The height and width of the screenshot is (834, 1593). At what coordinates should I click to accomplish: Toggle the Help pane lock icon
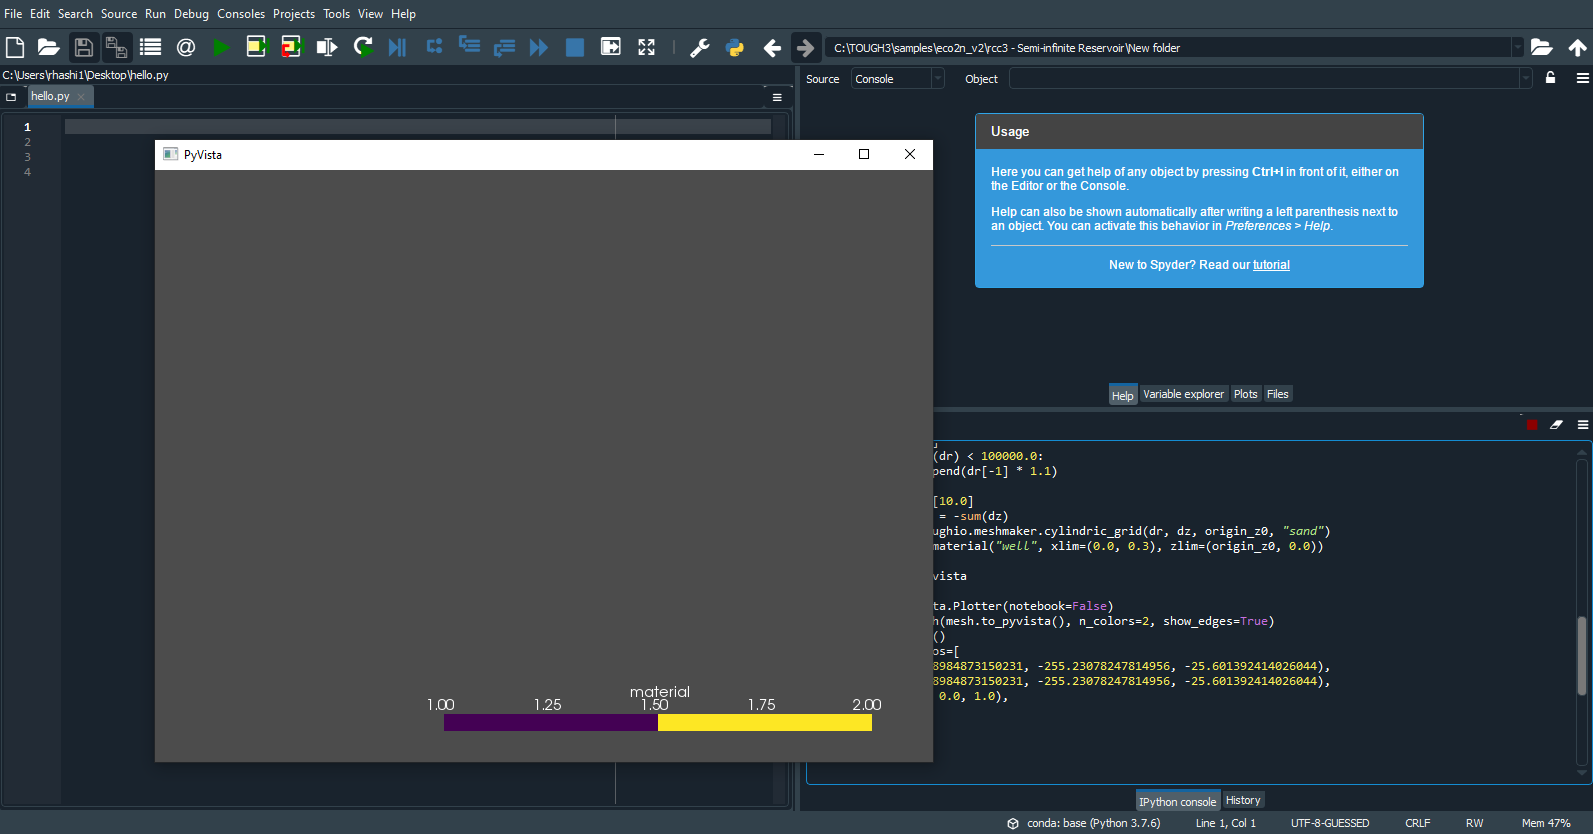[1551, 78]
